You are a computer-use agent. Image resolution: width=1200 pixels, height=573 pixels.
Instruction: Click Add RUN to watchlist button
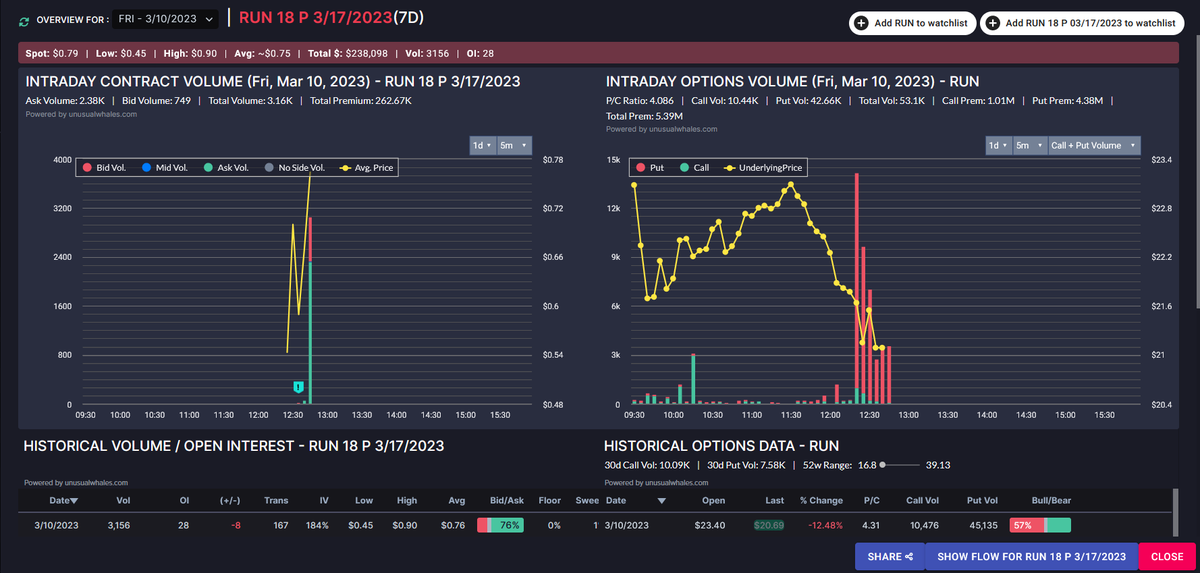912,23
